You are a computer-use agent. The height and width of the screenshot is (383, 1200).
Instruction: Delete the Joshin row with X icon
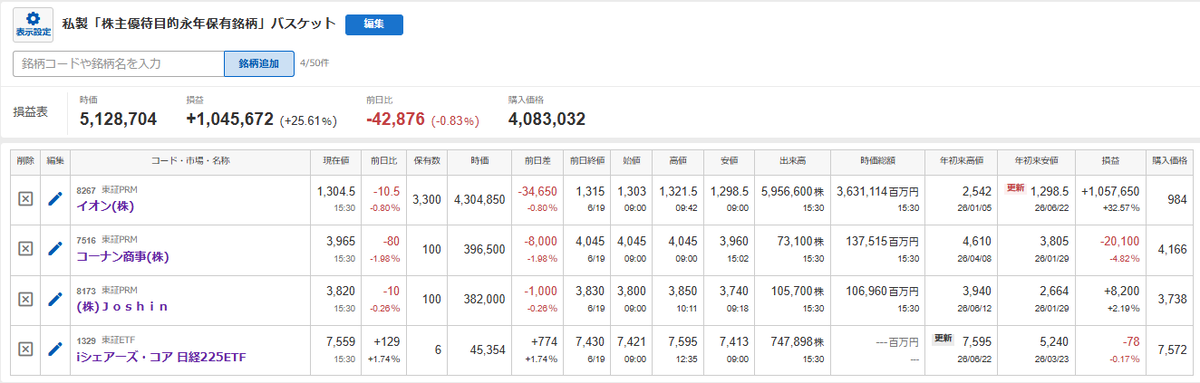click(26, 299)
